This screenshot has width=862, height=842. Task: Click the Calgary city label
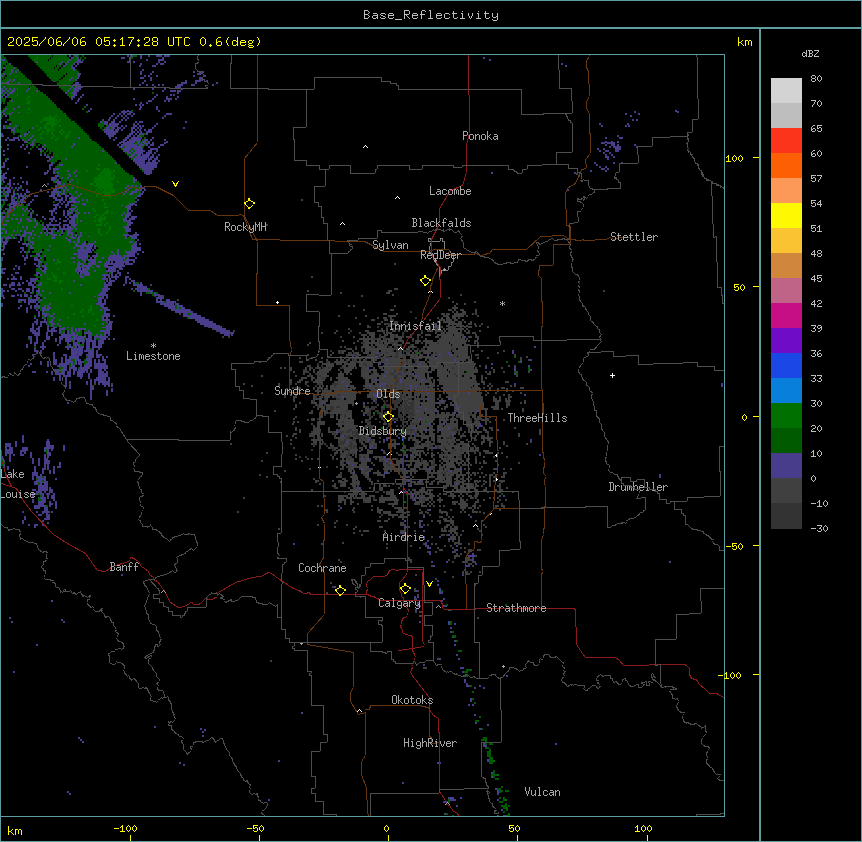point(399,603)
